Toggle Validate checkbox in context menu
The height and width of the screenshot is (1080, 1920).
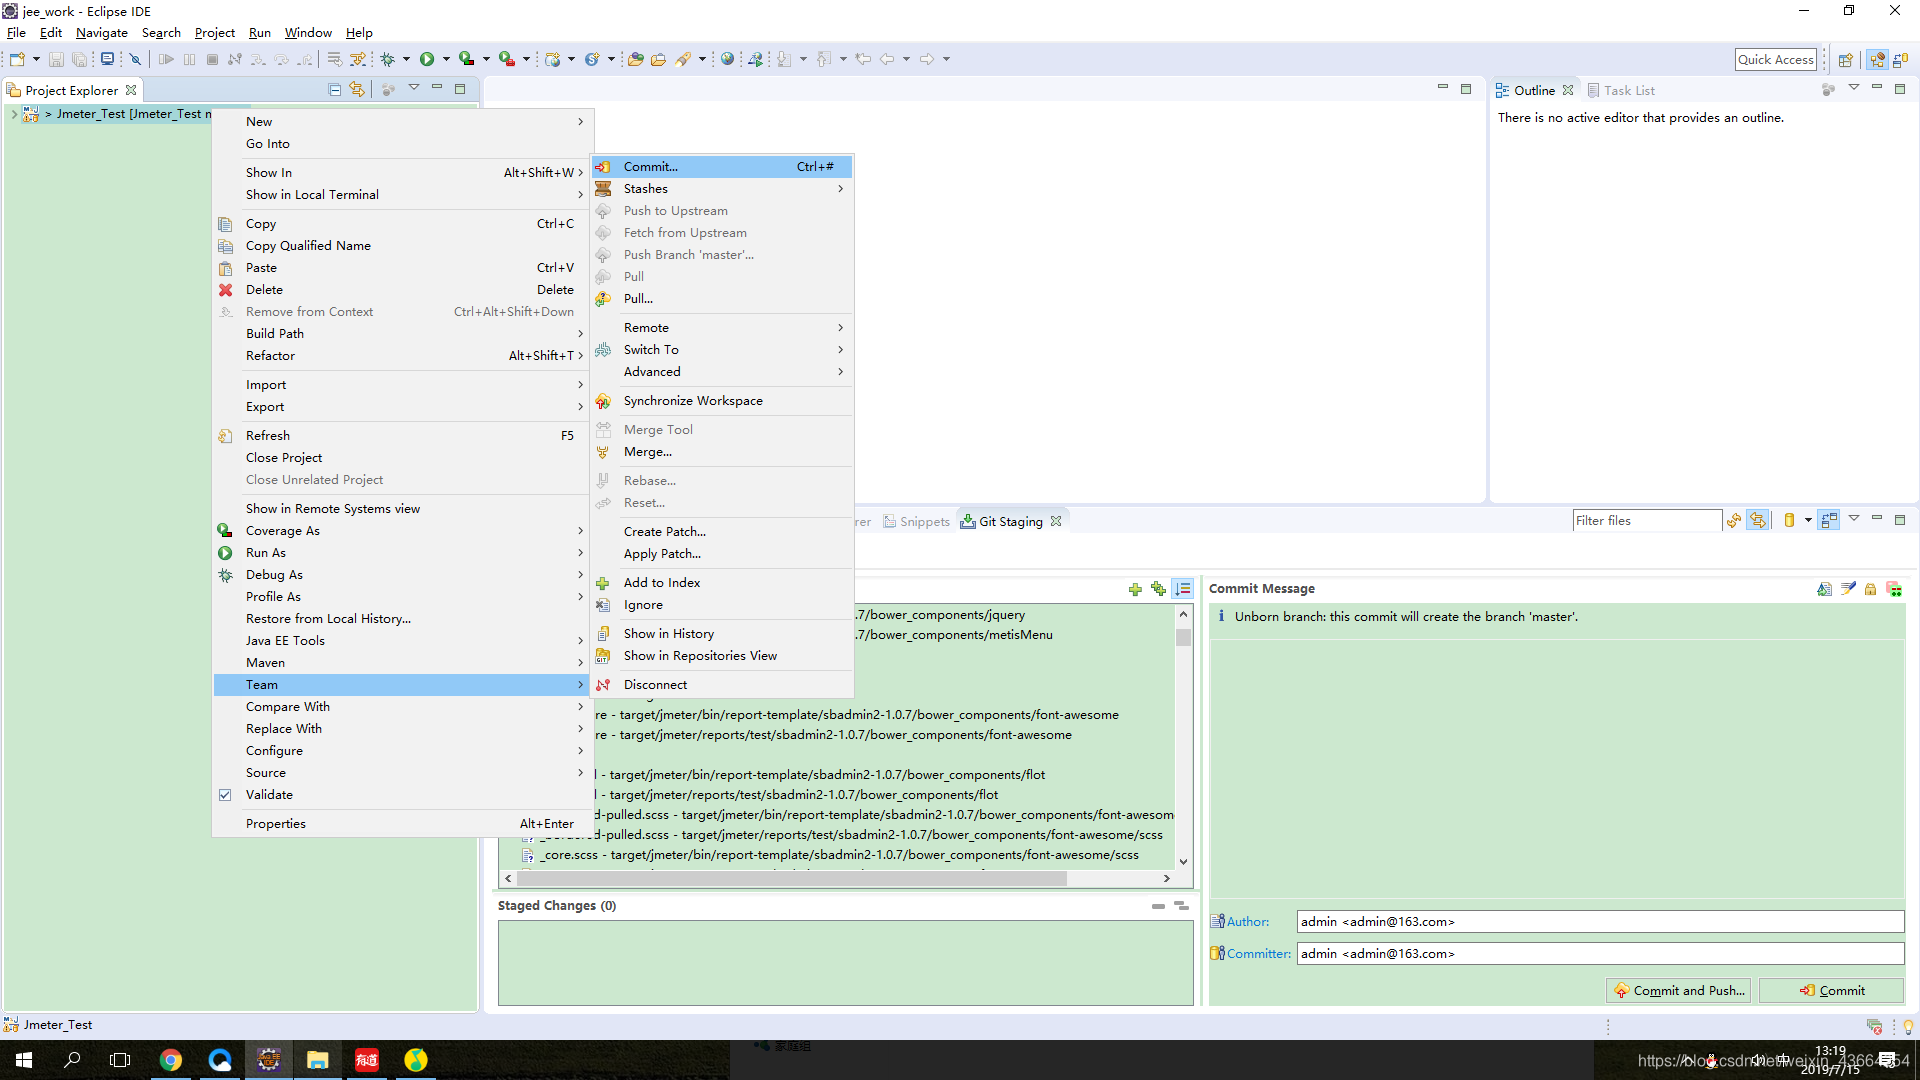pos(225,795)
